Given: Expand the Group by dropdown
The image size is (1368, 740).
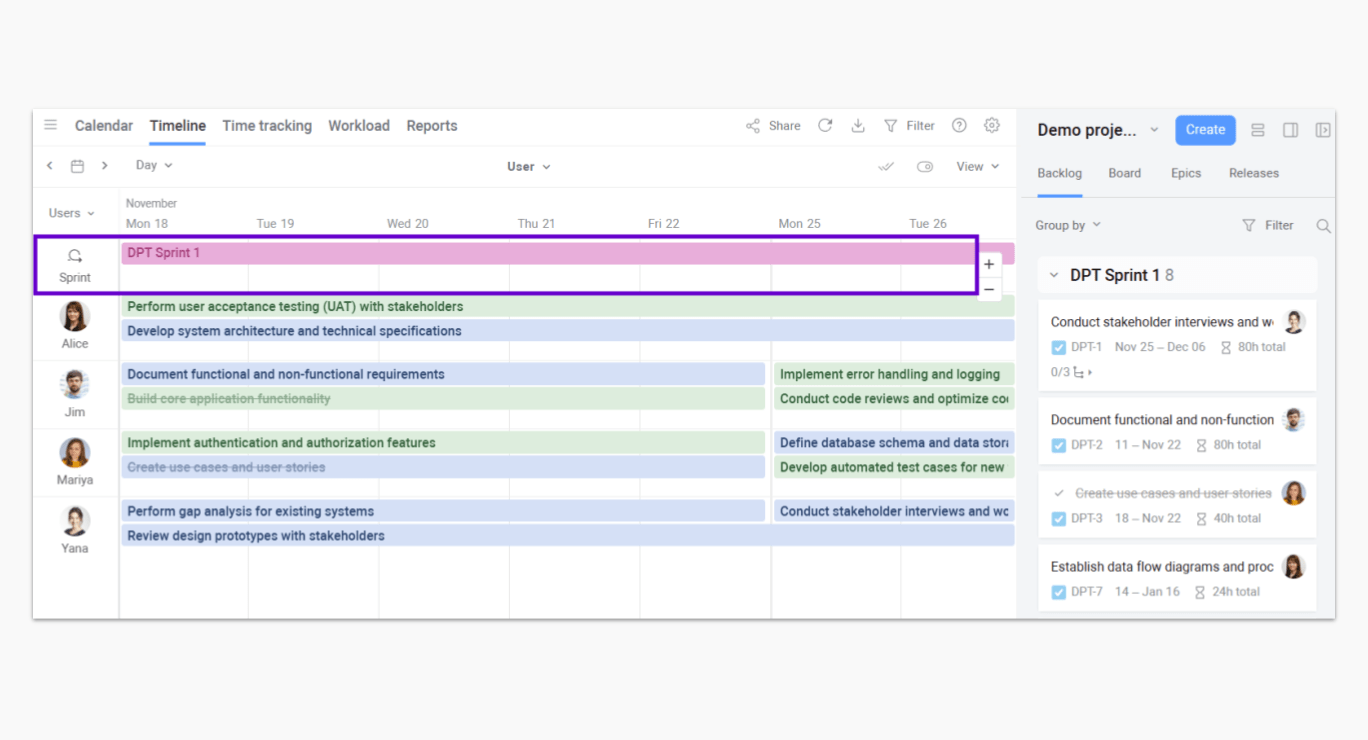Looking at the screenshot, I should (x=1068, y=226).
